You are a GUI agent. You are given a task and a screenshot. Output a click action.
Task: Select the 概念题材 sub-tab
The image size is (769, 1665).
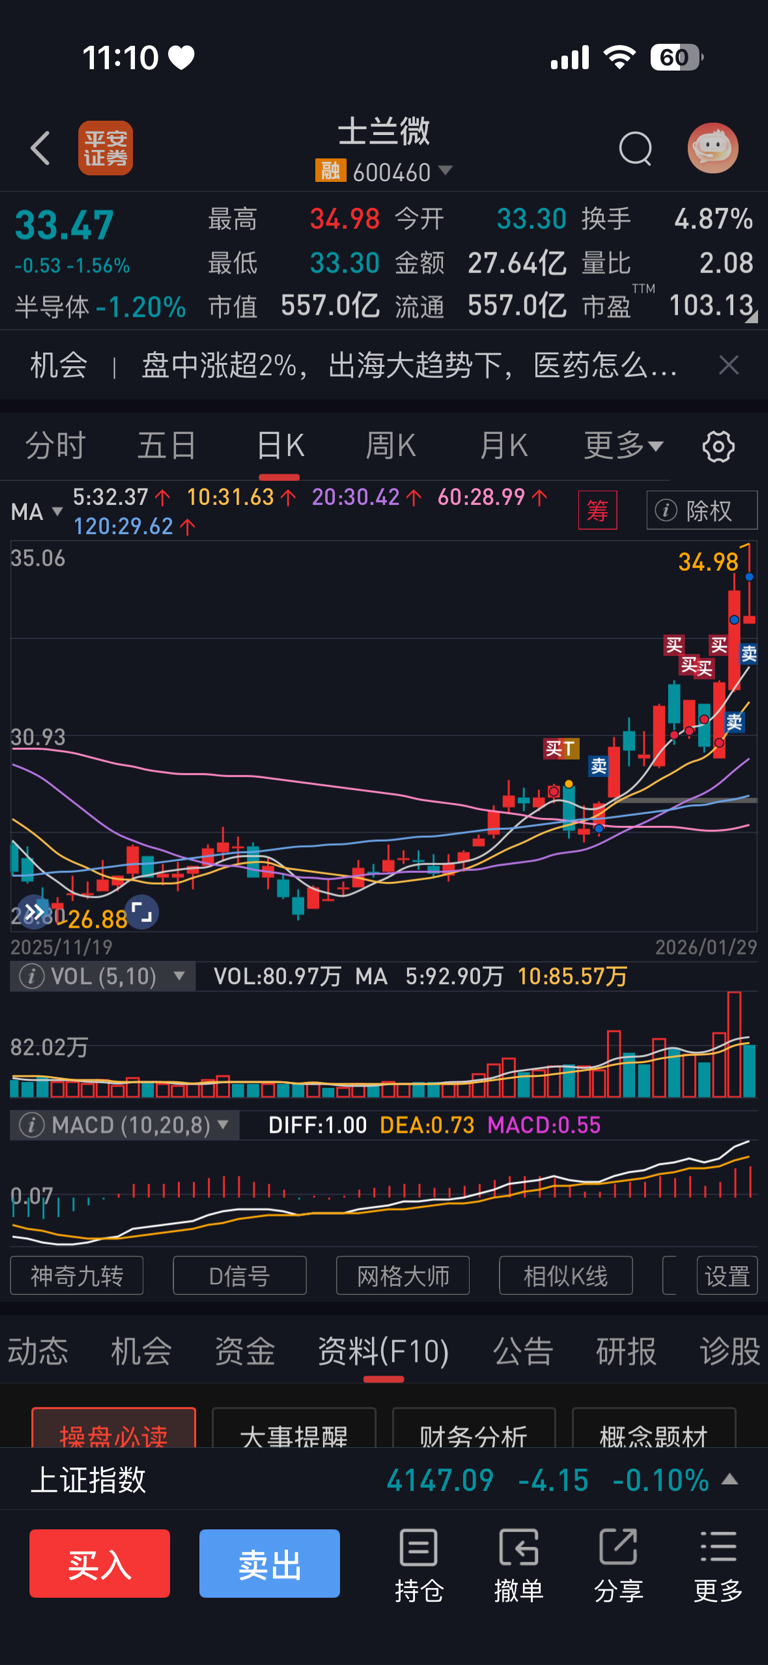point(654,1428)
